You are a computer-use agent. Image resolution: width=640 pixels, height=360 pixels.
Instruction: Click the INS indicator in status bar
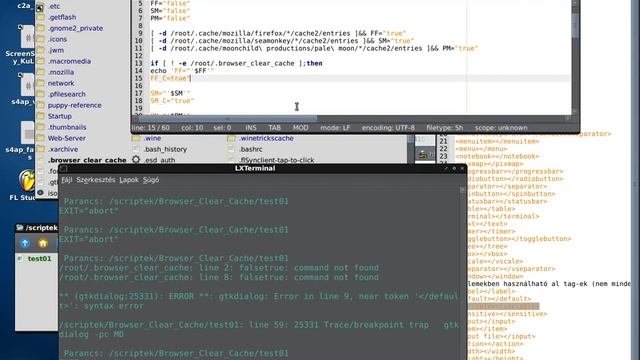pyautogui.click(x=251, y=128)
